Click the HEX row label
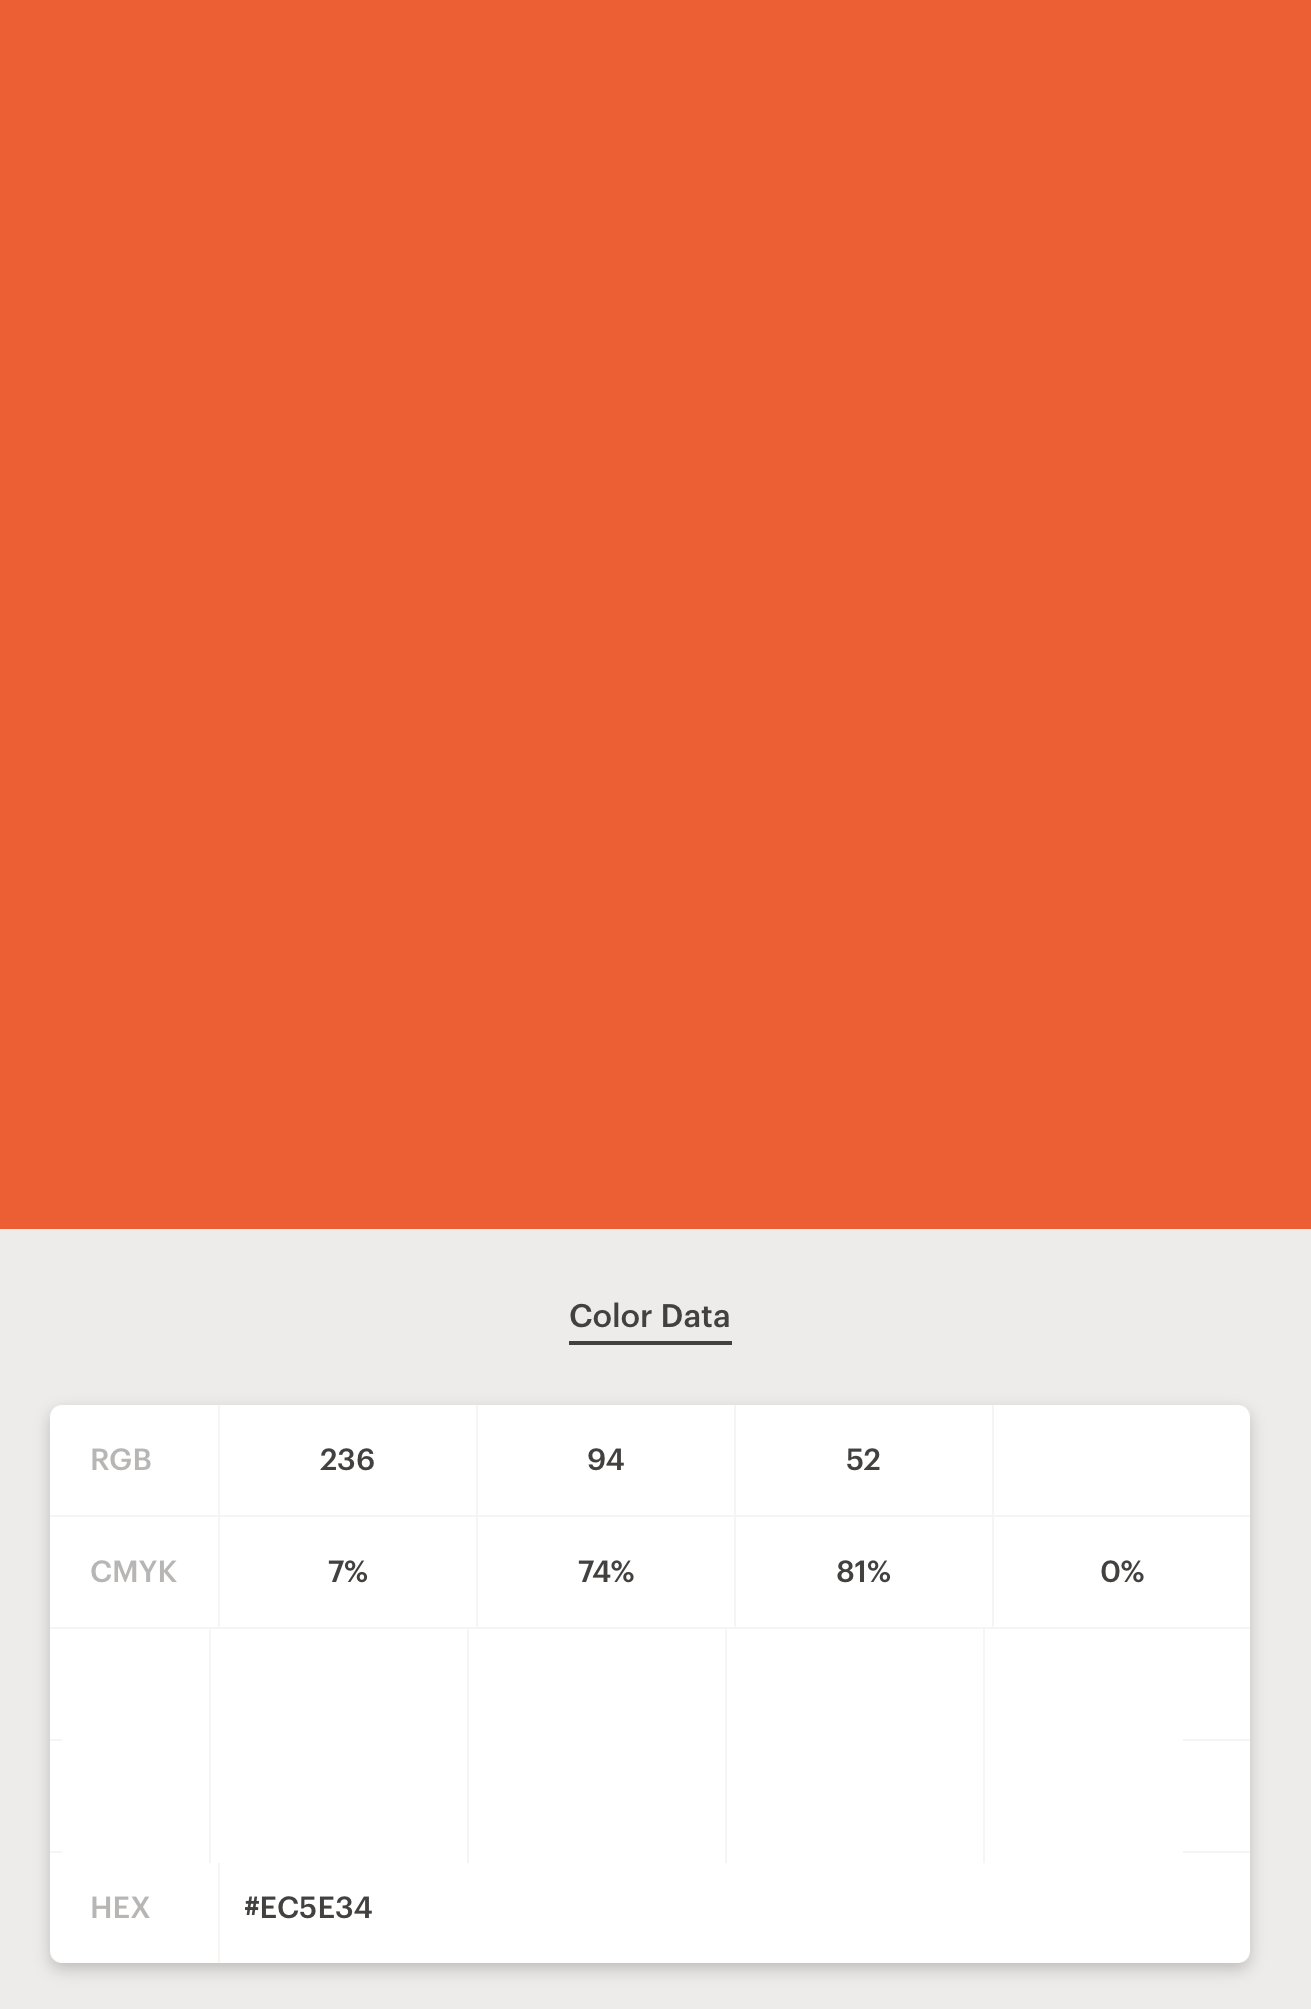 pyautogui.click(x=120, y=1908)
